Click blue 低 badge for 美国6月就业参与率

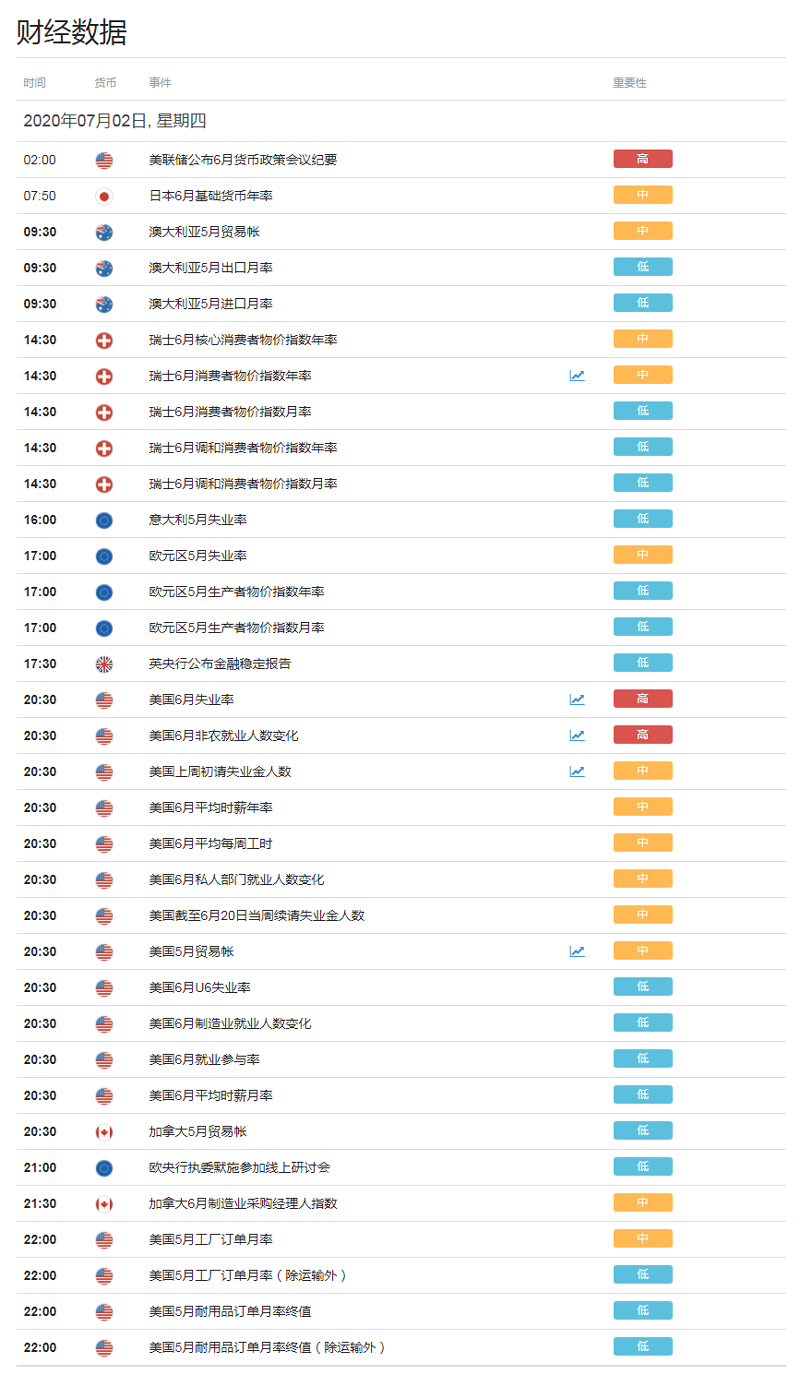click(x=643, y=1059)
